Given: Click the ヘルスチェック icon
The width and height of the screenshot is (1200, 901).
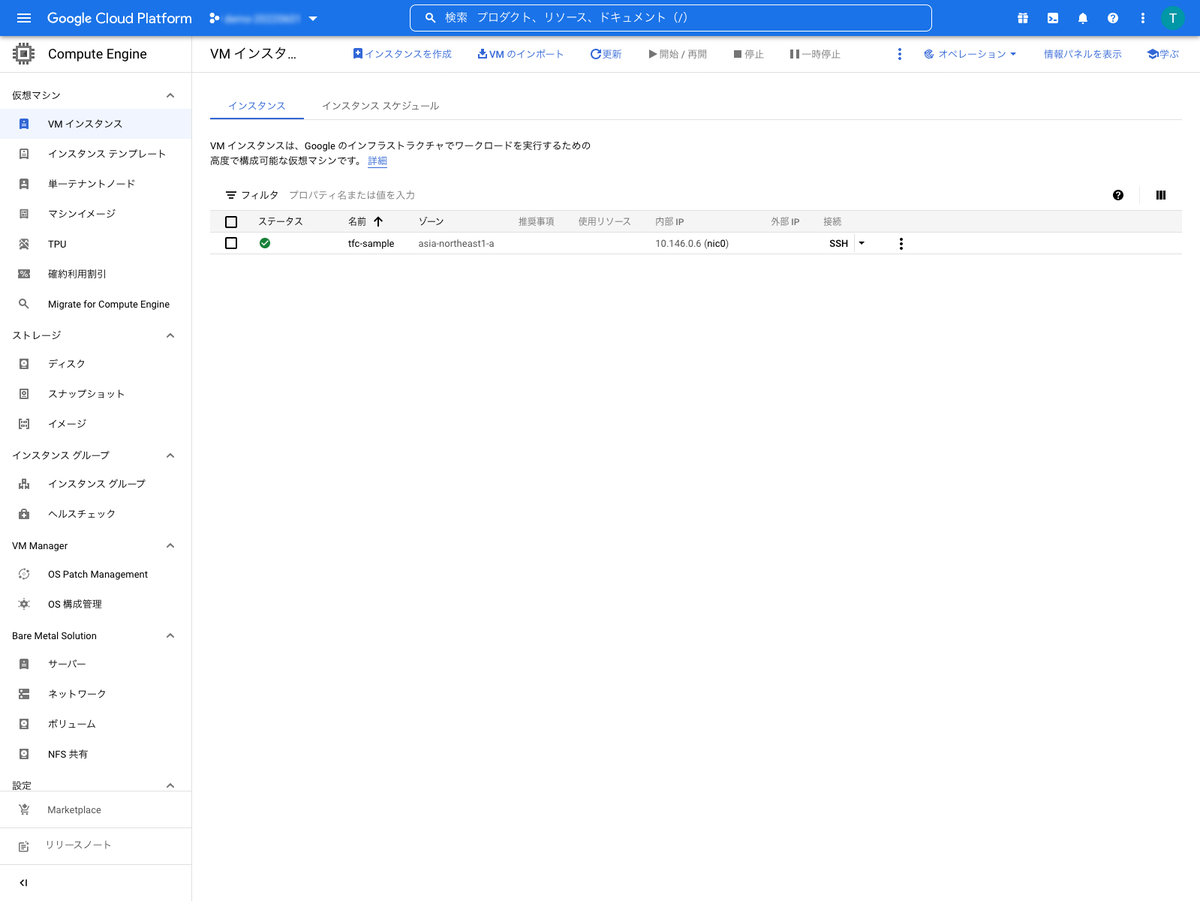Looking at the screenshot, I should pos(24,514).
